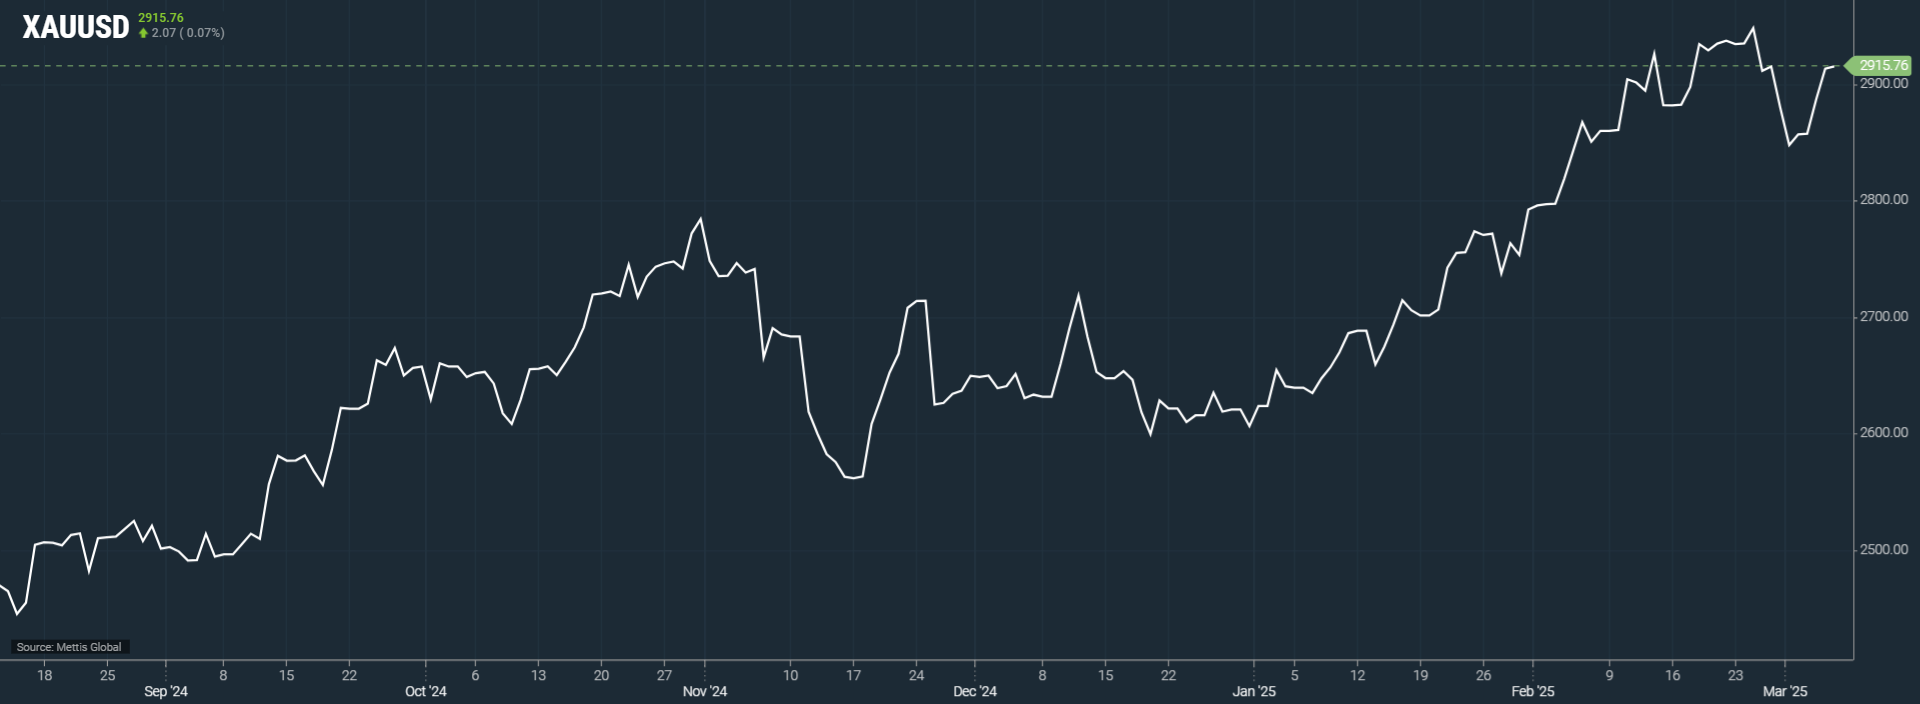Click the XAUUSD symbol title
The height and width of the screenshot is (704, 1920).
(76, 27)
